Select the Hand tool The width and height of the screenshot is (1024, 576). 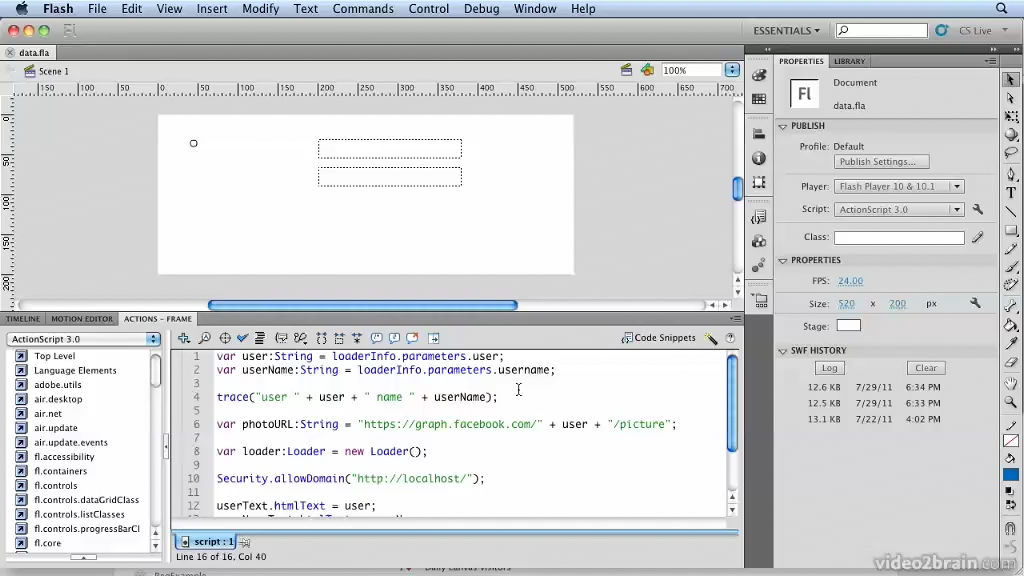point(1011,383)
